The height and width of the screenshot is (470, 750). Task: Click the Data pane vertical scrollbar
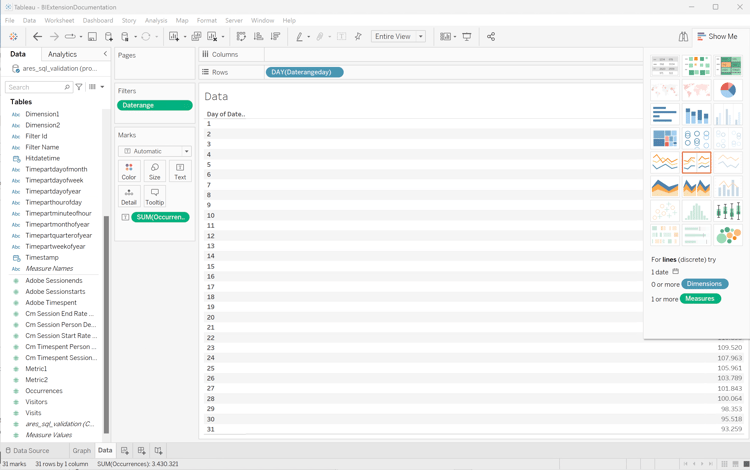pos(106,324)
